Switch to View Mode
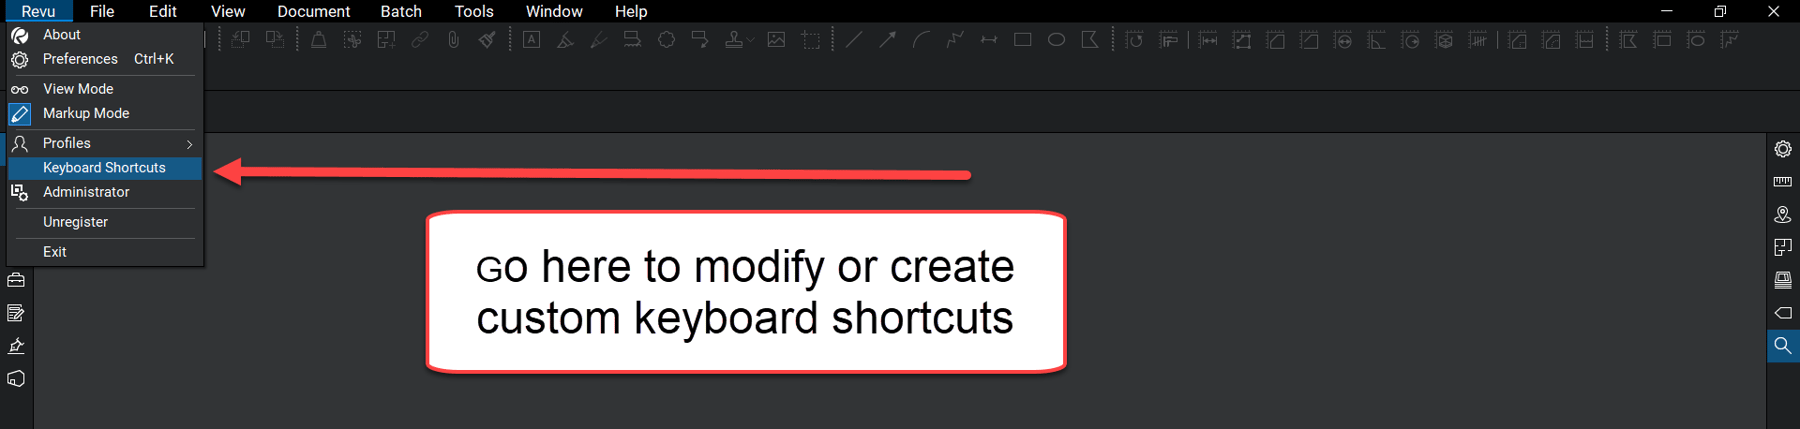The width and height of the screenshot is (1800, 429). click(x=78, y=89)
